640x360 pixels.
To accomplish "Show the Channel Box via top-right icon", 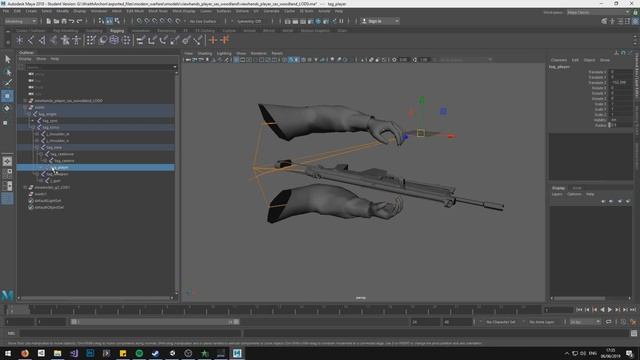I will pos(635,21).
